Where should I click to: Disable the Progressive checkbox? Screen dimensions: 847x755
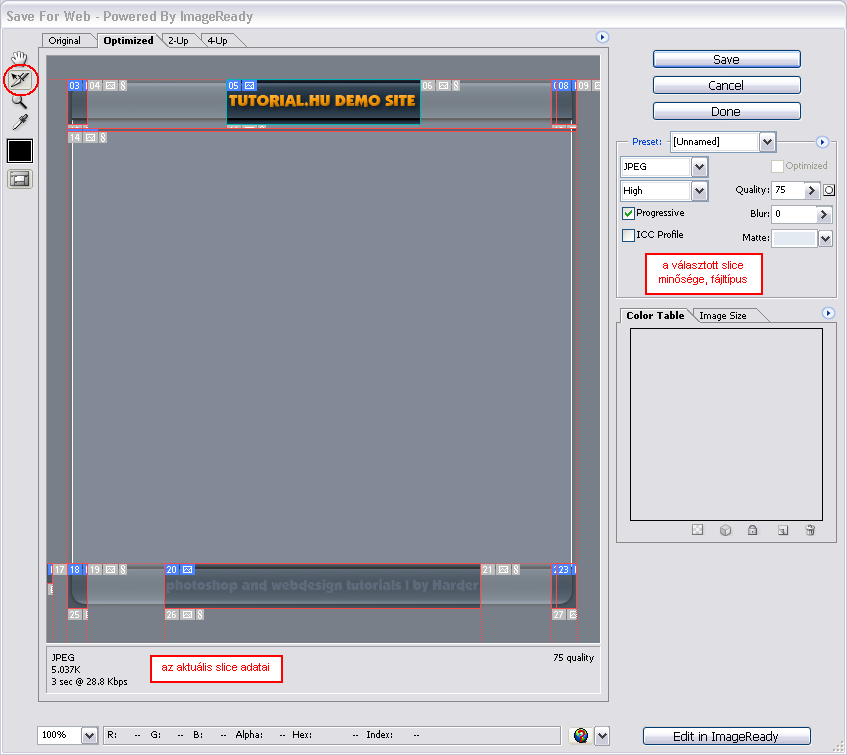pos(628,213)
